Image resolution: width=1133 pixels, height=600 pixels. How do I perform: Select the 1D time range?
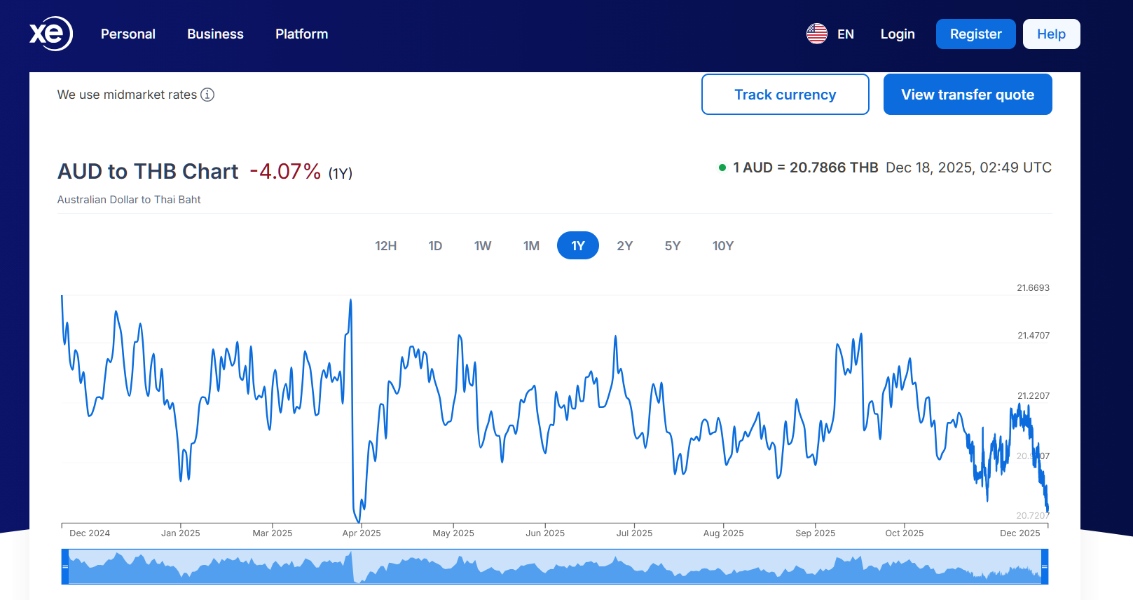[x=435, y=246]
